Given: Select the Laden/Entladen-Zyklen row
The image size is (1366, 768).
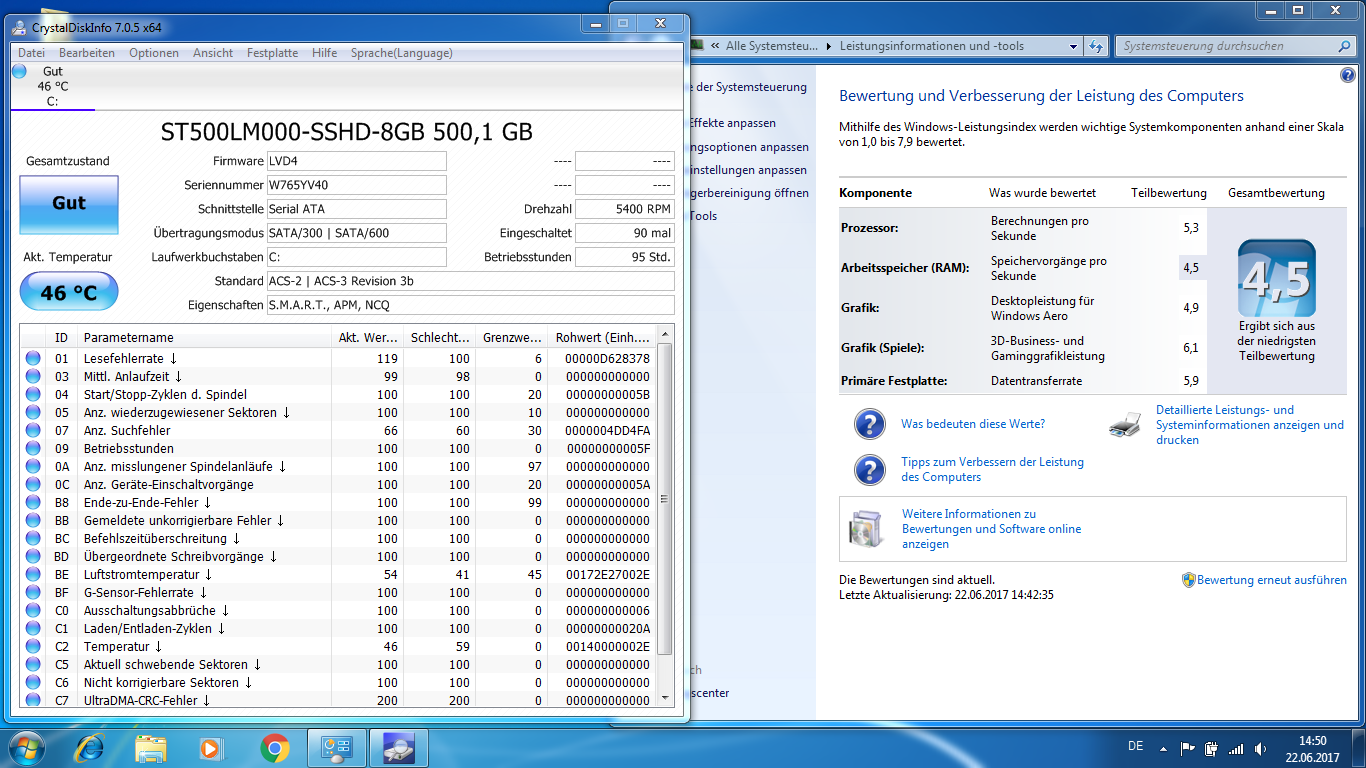Looking at the screenshot, I should (338, 628).
